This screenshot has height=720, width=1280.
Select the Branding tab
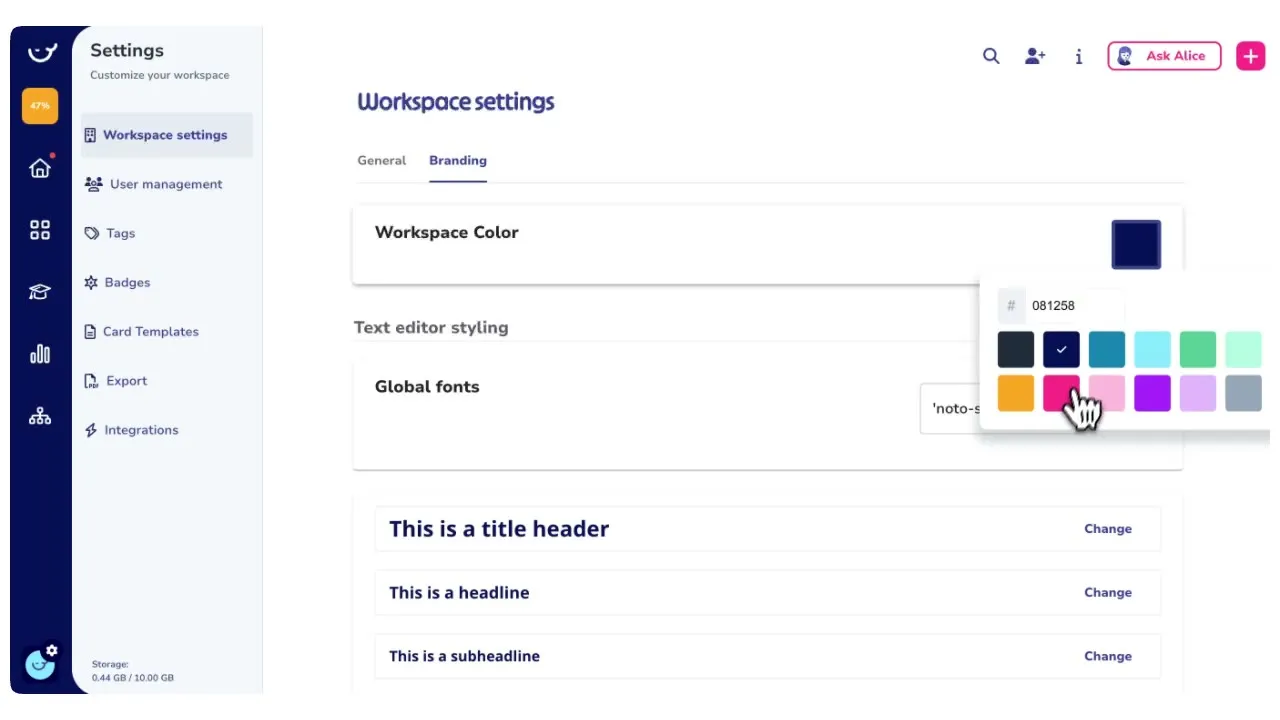458,160
